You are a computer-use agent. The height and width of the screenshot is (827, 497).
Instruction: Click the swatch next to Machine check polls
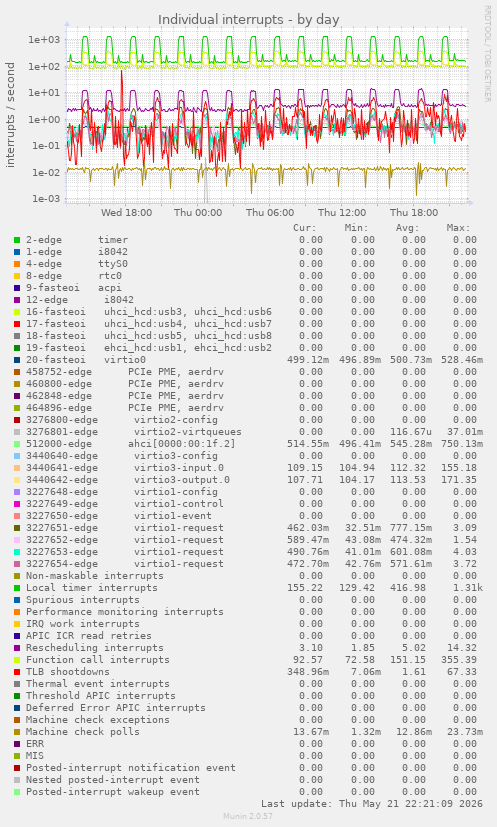(x=17, y=732)
